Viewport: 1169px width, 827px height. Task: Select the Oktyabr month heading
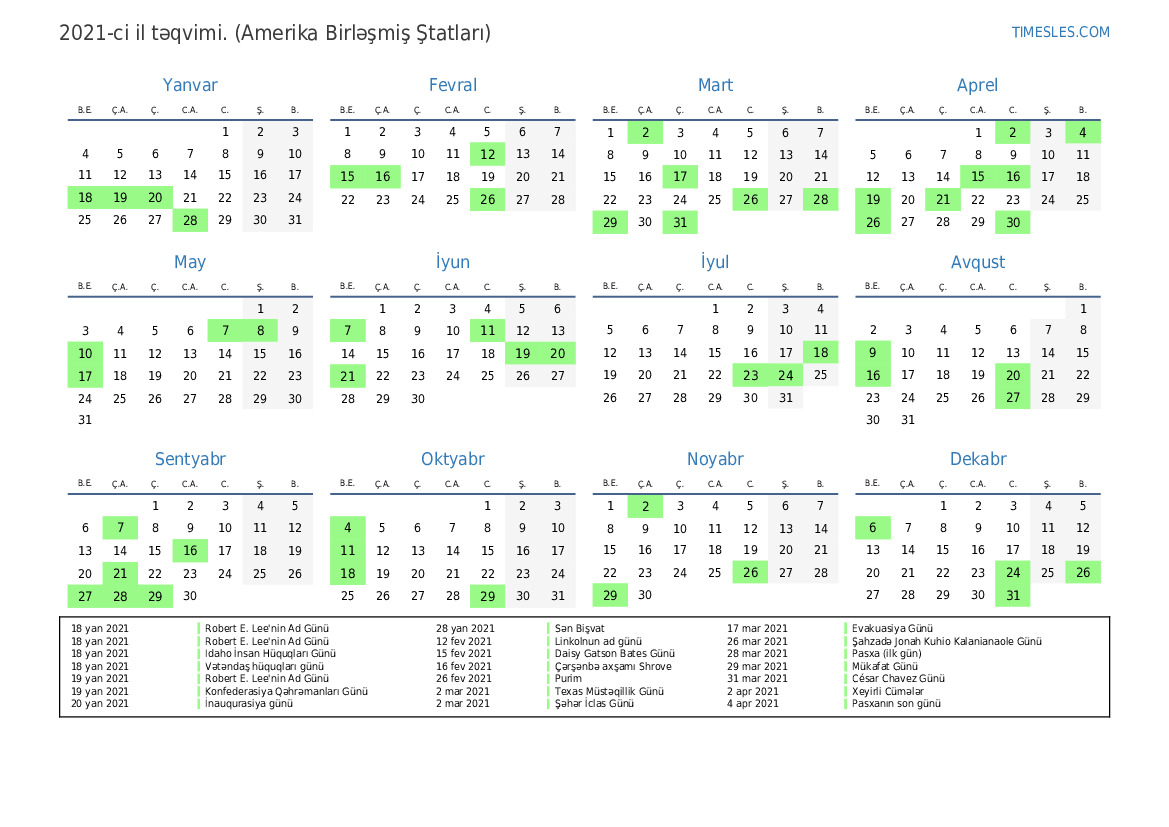(452, 460)
